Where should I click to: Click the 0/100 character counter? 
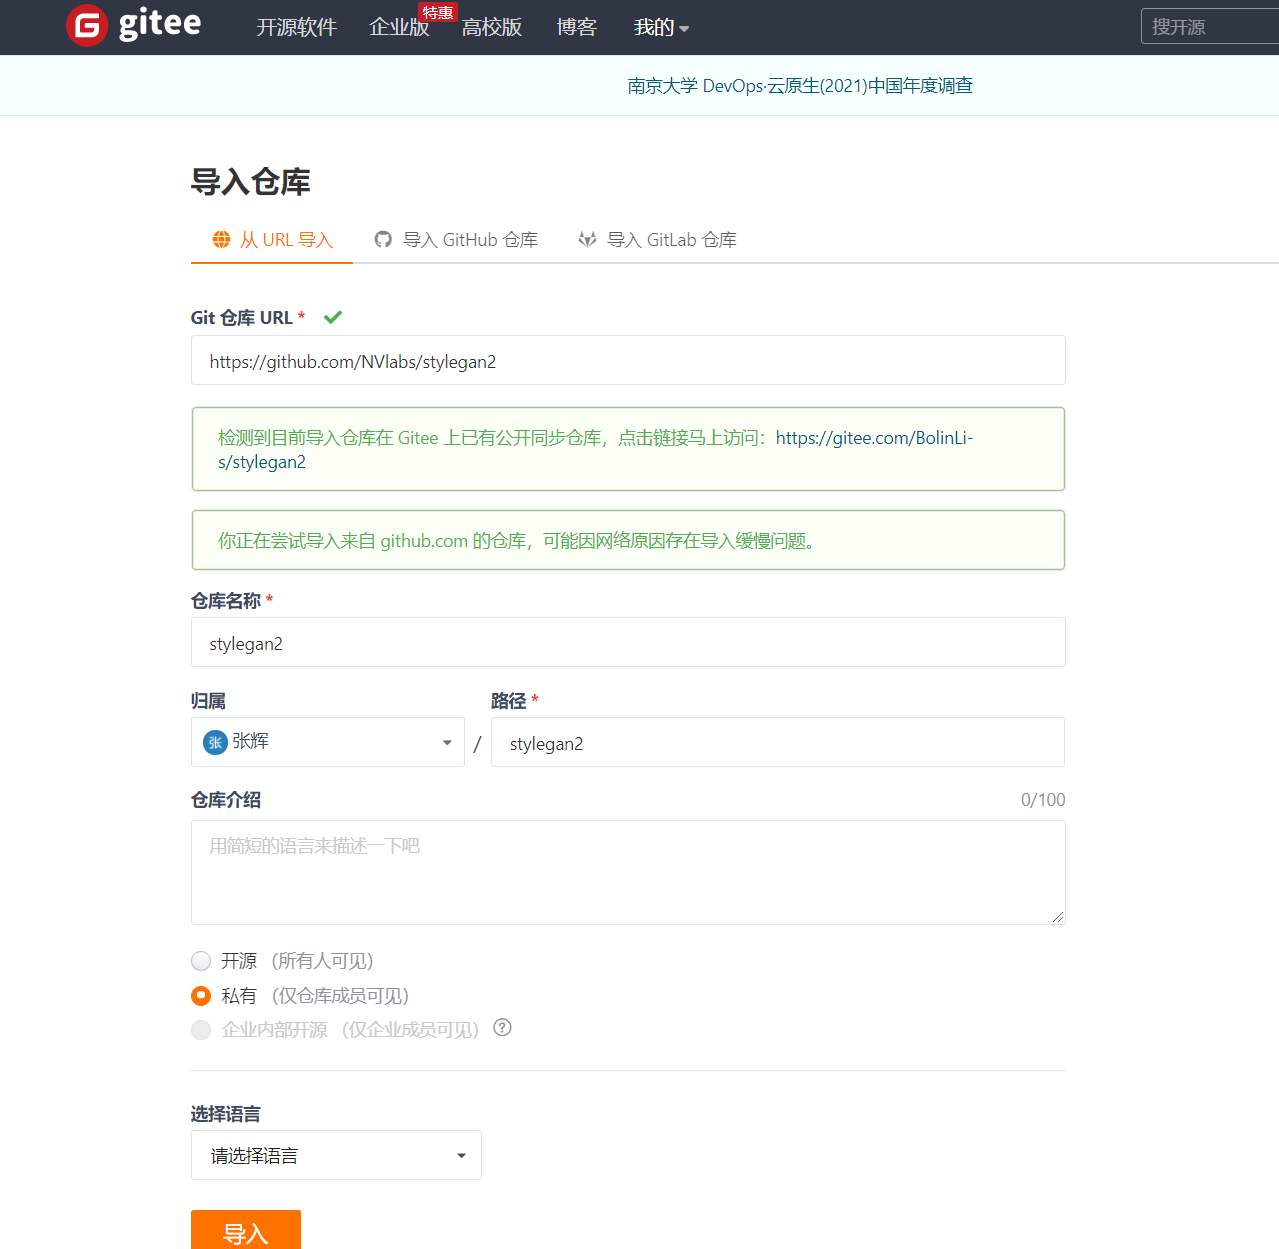(1043, 800)
